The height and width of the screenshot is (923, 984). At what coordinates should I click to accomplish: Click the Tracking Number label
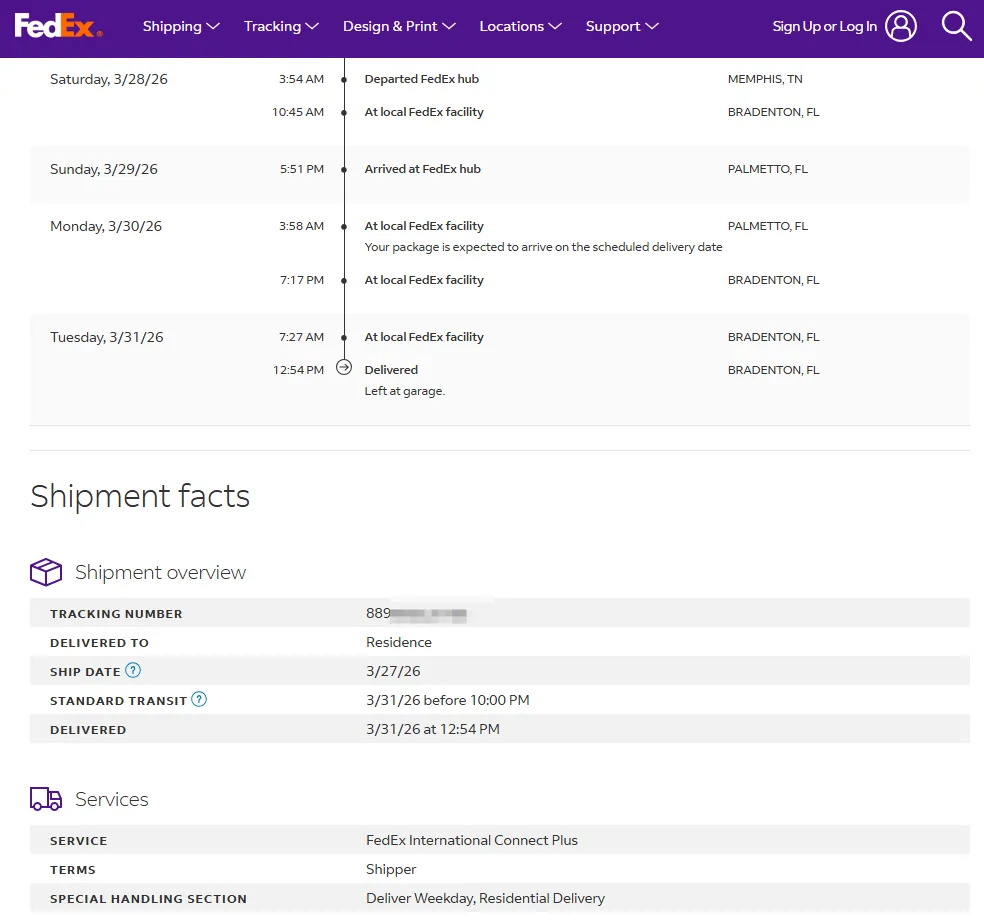point(116,614)
